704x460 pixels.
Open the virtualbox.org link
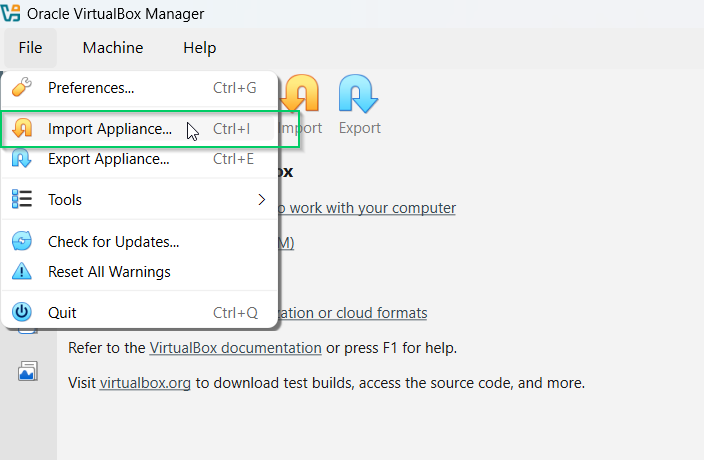(145, 383)
